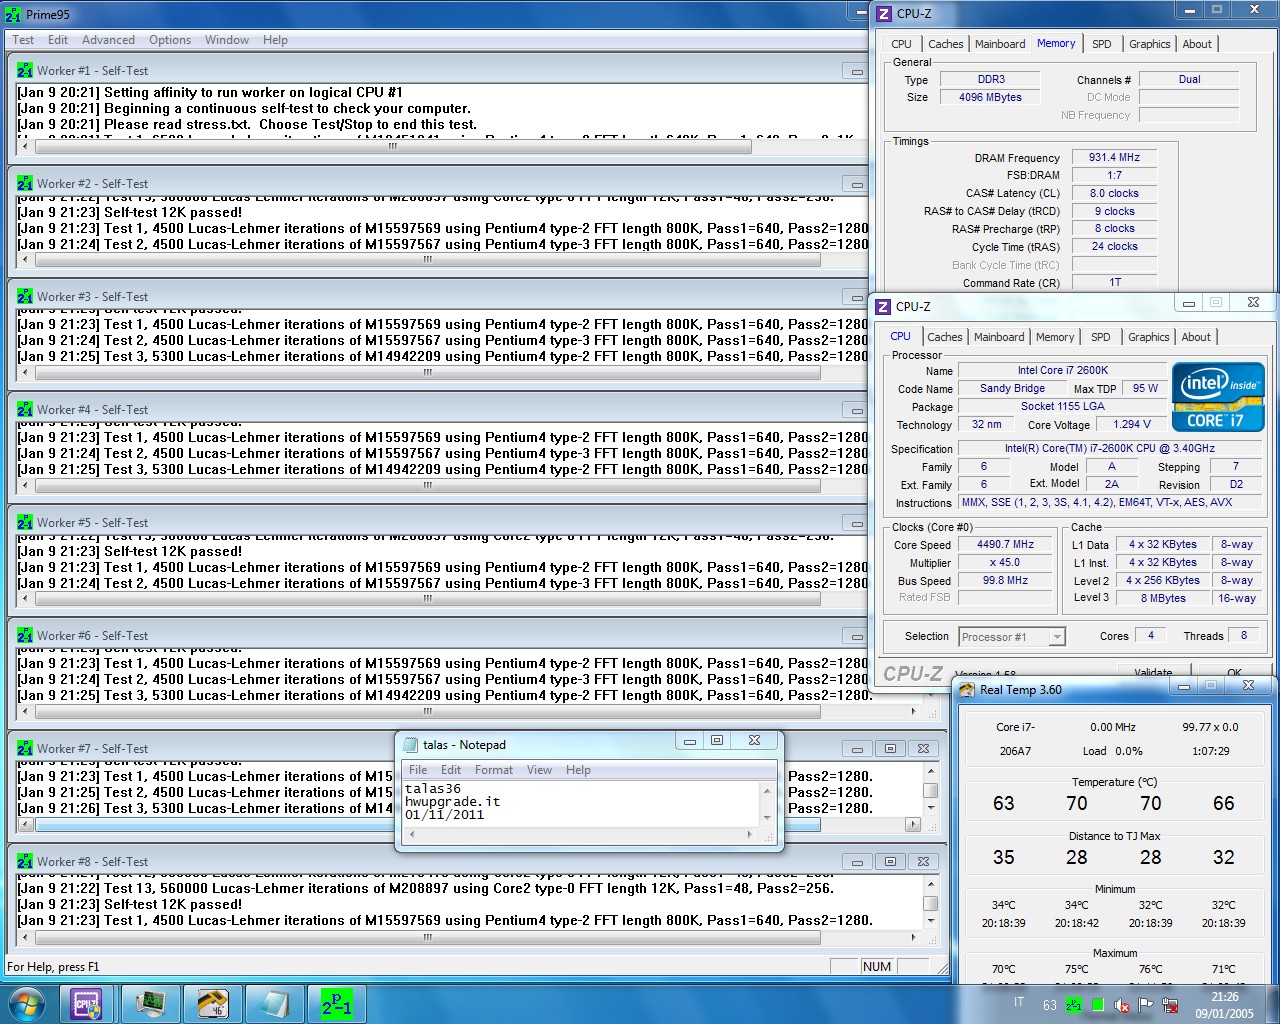Click the Intel Core i7 2600K name field
Screen dimensions: 1280x1024
(1063, 371)
